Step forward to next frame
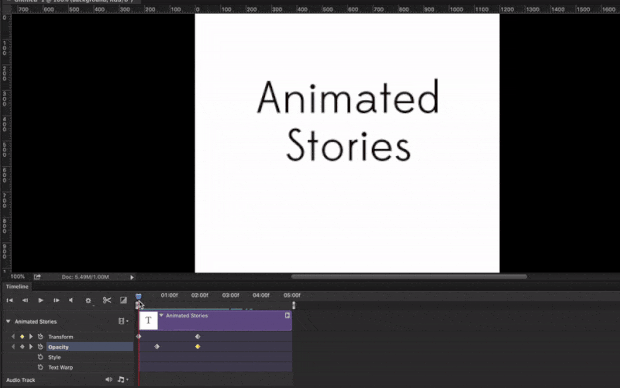The height and width of the screenshot is (388, 620). (56, 301)
